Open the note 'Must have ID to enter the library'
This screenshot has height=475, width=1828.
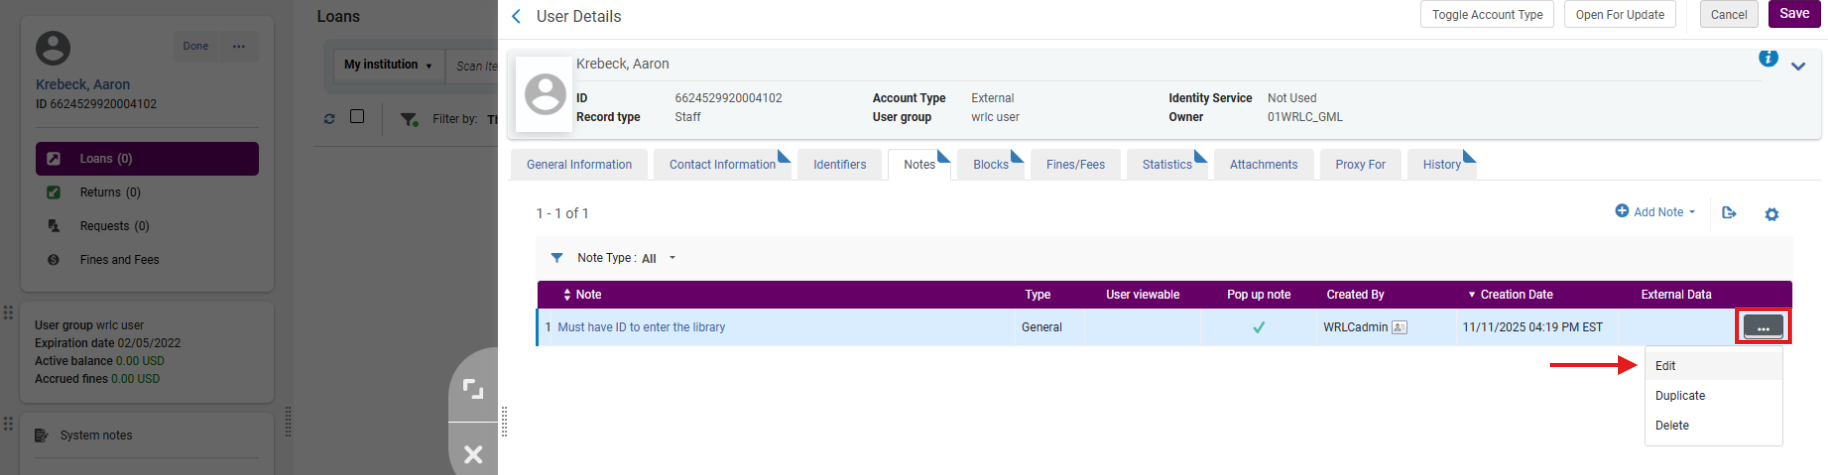[x=641, y=327]
